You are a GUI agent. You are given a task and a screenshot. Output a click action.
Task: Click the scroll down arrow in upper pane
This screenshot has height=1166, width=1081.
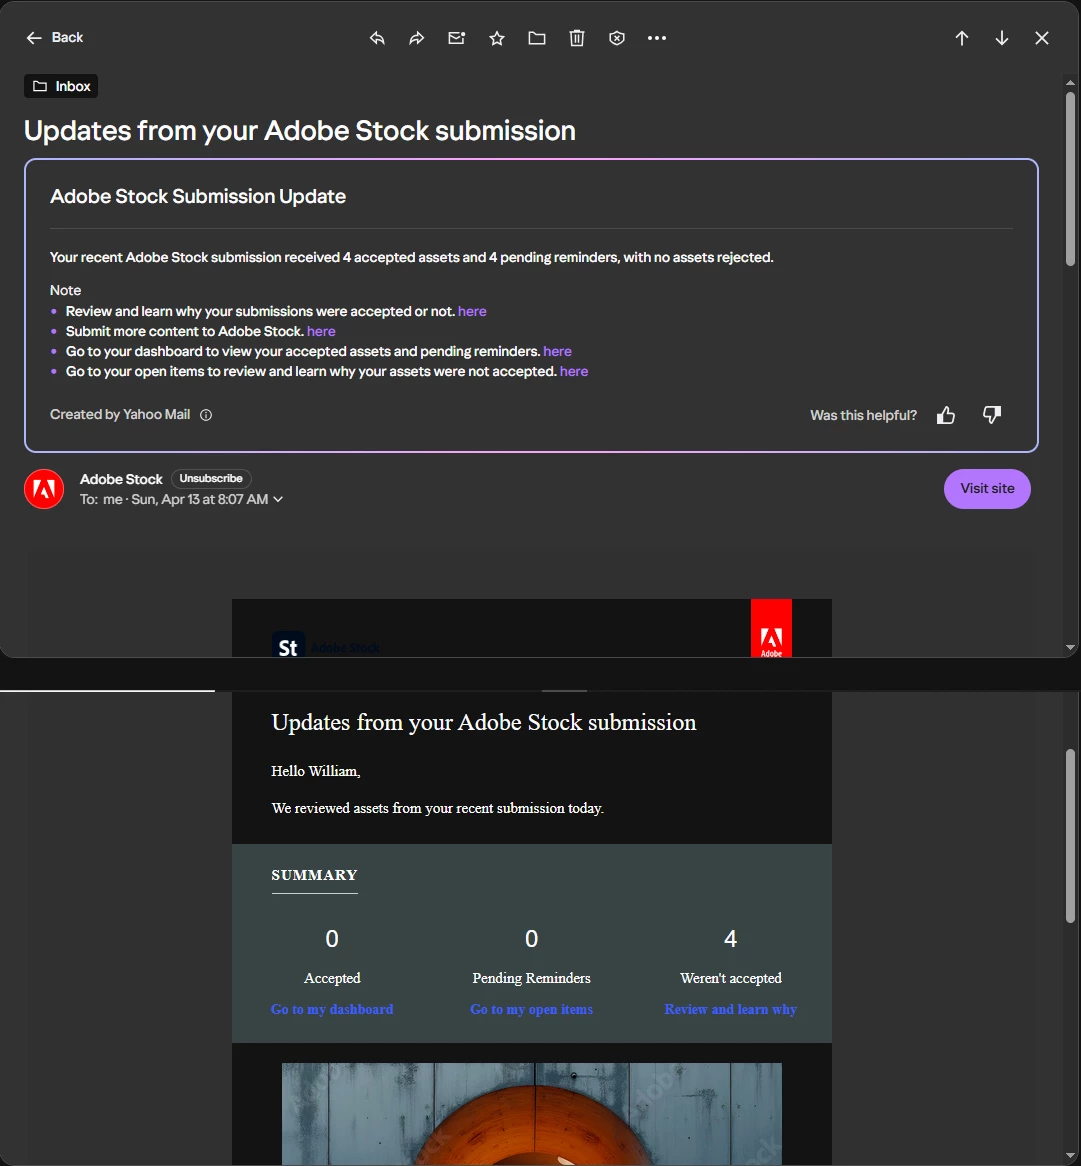click(1071, 648)
